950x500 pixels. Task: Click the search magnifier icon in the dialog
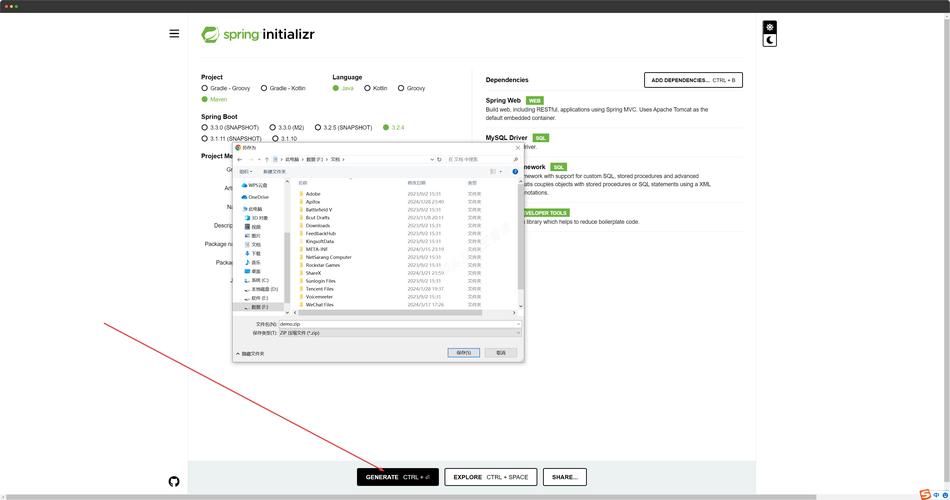point(516,159)
